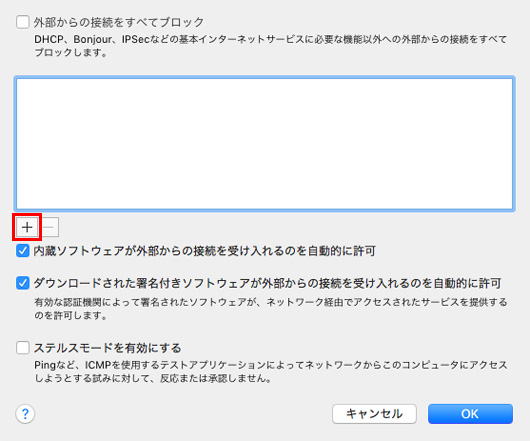Click the のを許可します。 text line
This screenshot has width=530, height=441.
(71, 315)
